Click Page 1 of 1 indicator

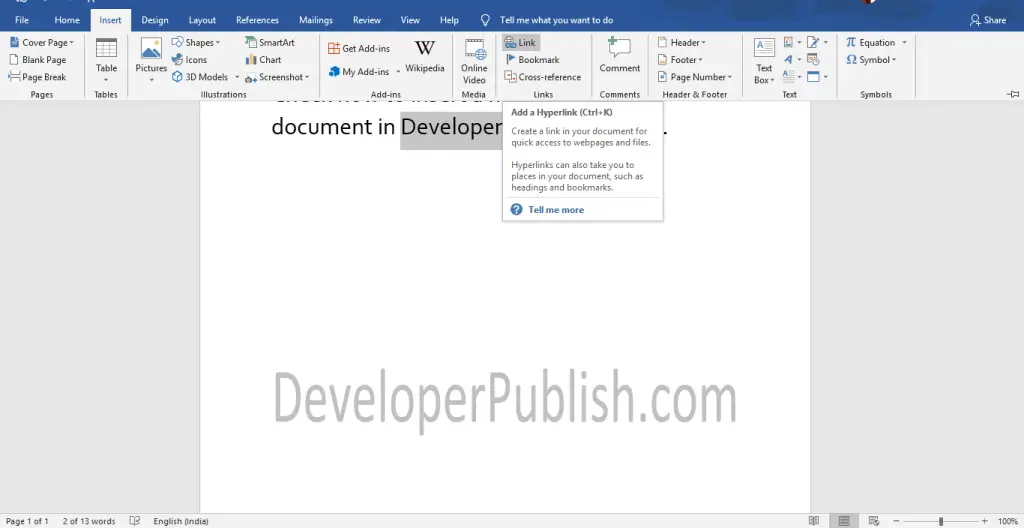pos(27,521)
